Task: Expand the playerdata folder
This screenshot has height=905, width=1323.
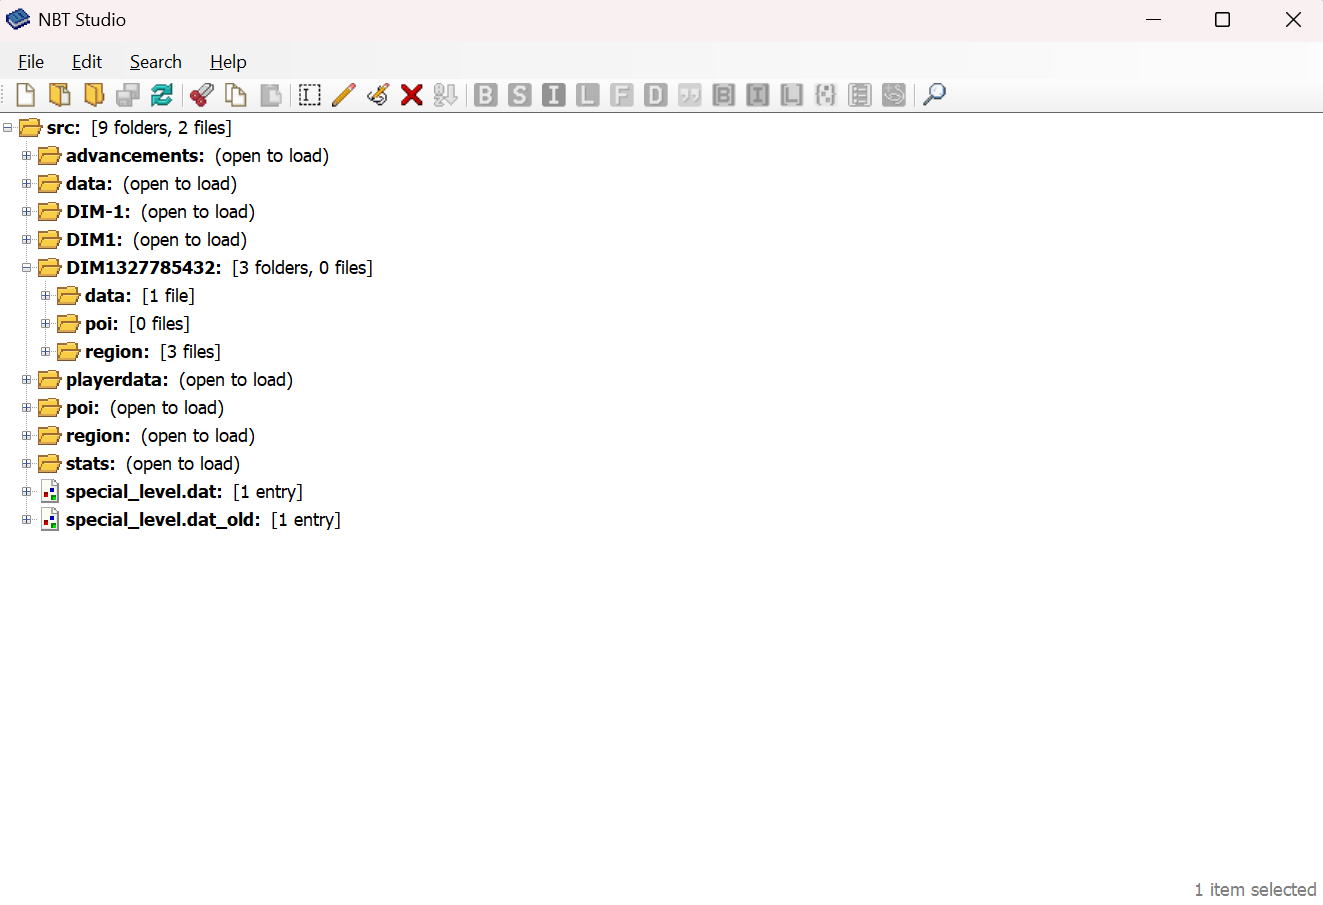Action: (27, 380)
